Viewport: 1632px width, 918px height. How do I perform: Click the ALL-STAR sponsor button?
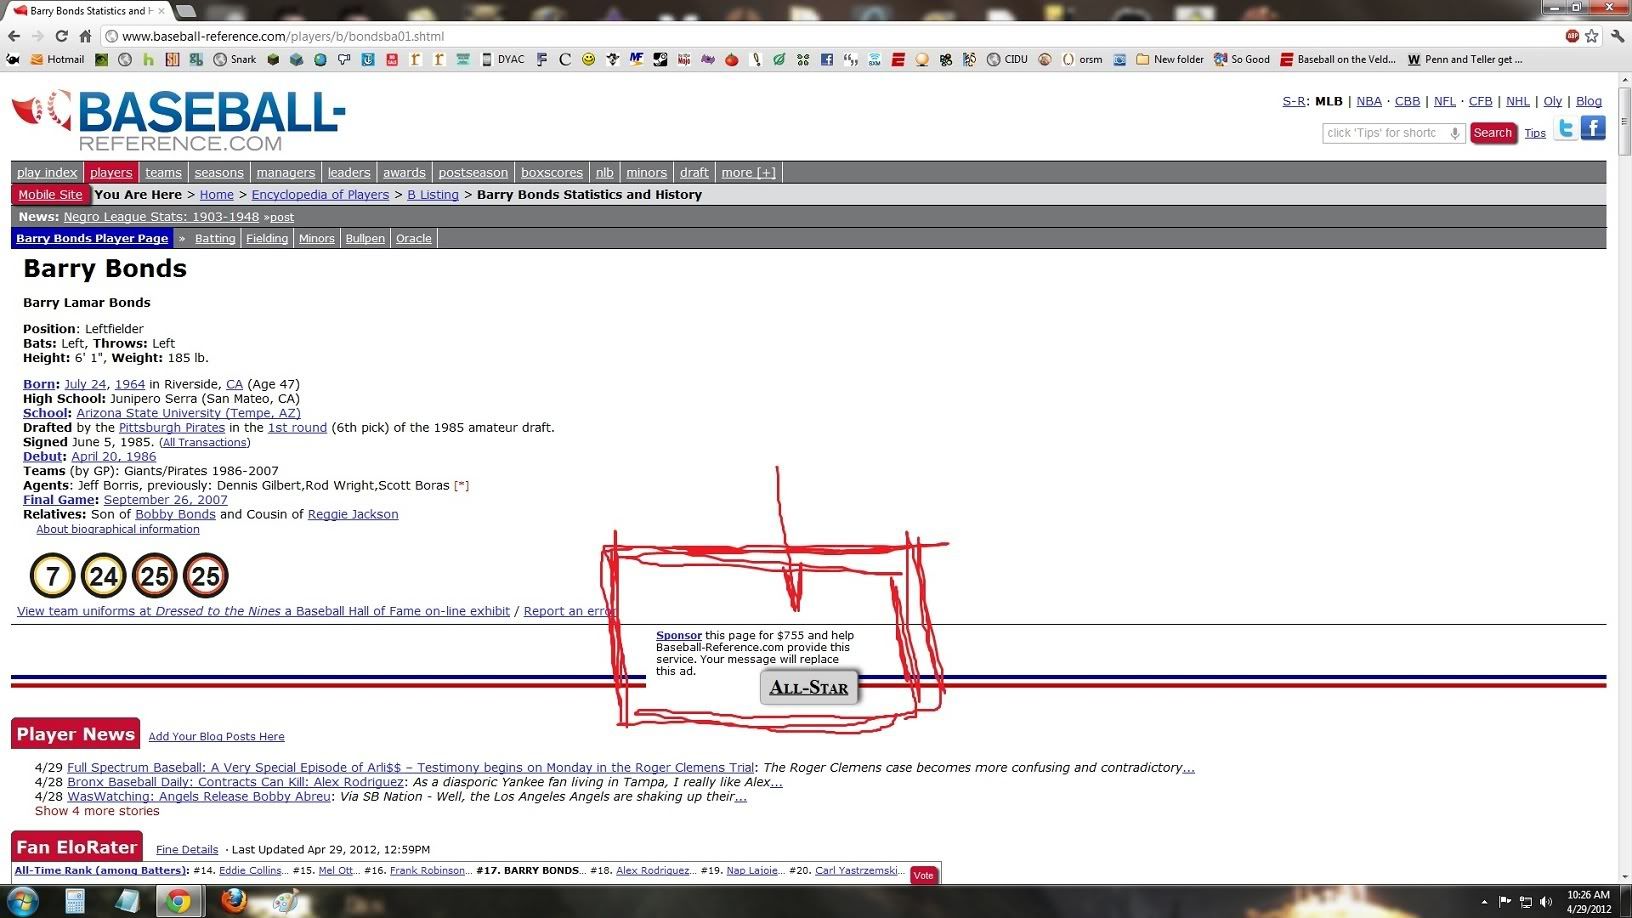click(x=808, y=688)
